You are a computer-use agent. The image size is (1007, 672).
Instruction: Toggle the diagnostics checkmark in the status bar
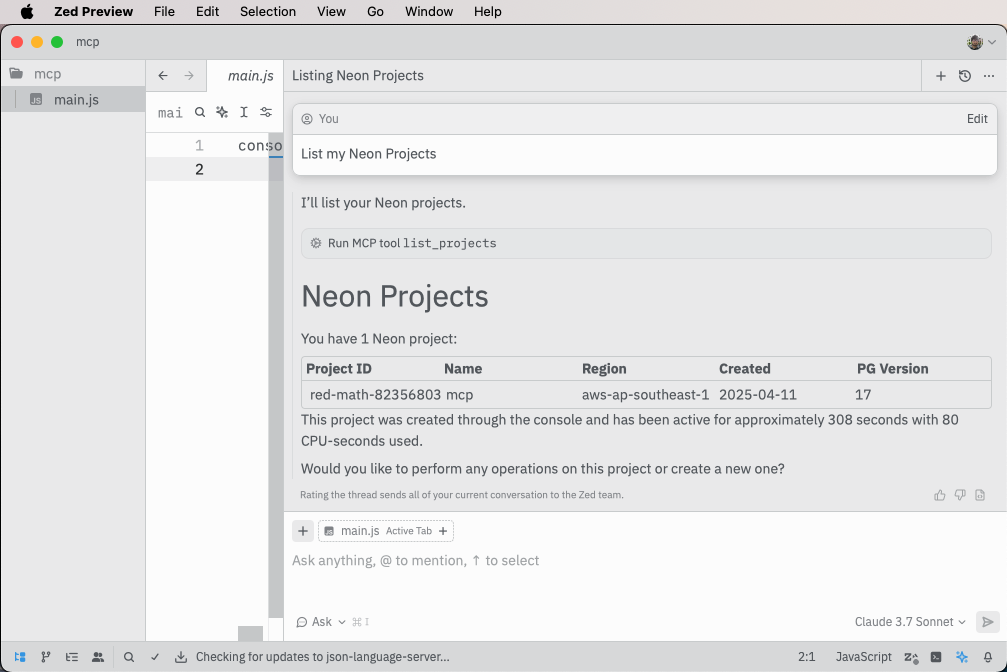click(153, 657)
